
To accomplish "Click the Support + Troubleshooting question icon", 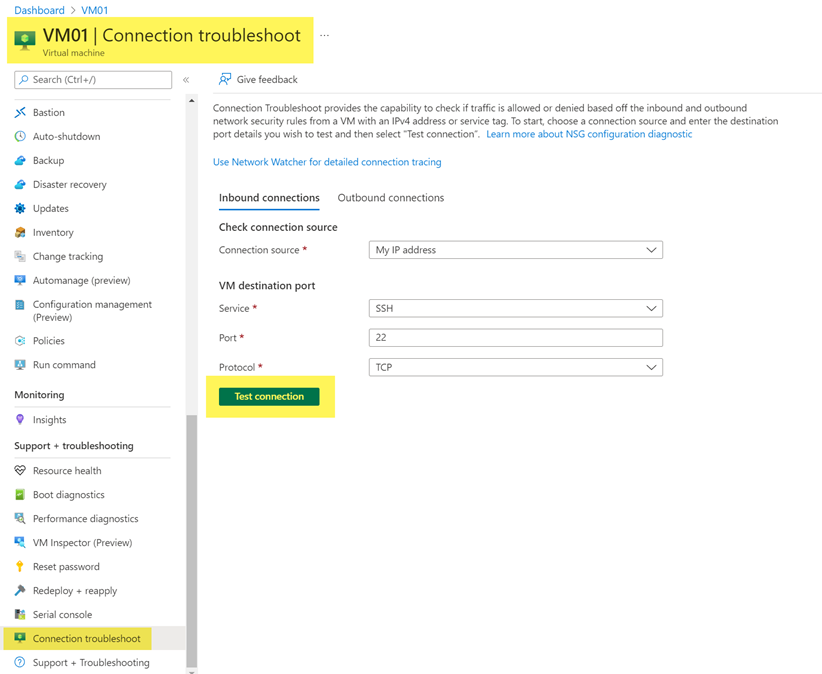I will point(20,662).
